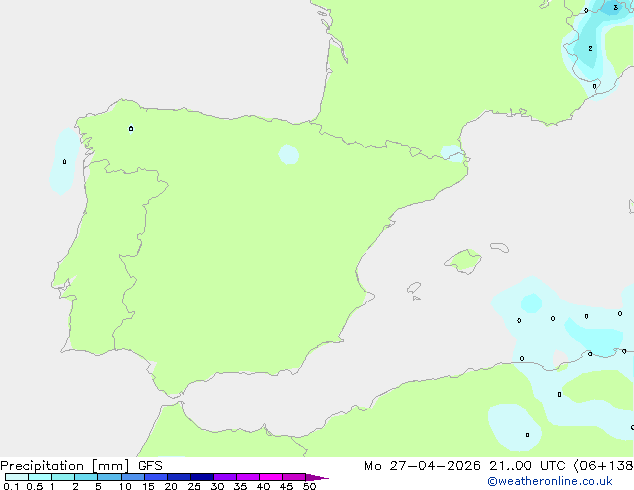Select legend swatch between 30 and 35
634x490 pixels.
(x=224, y=477)
